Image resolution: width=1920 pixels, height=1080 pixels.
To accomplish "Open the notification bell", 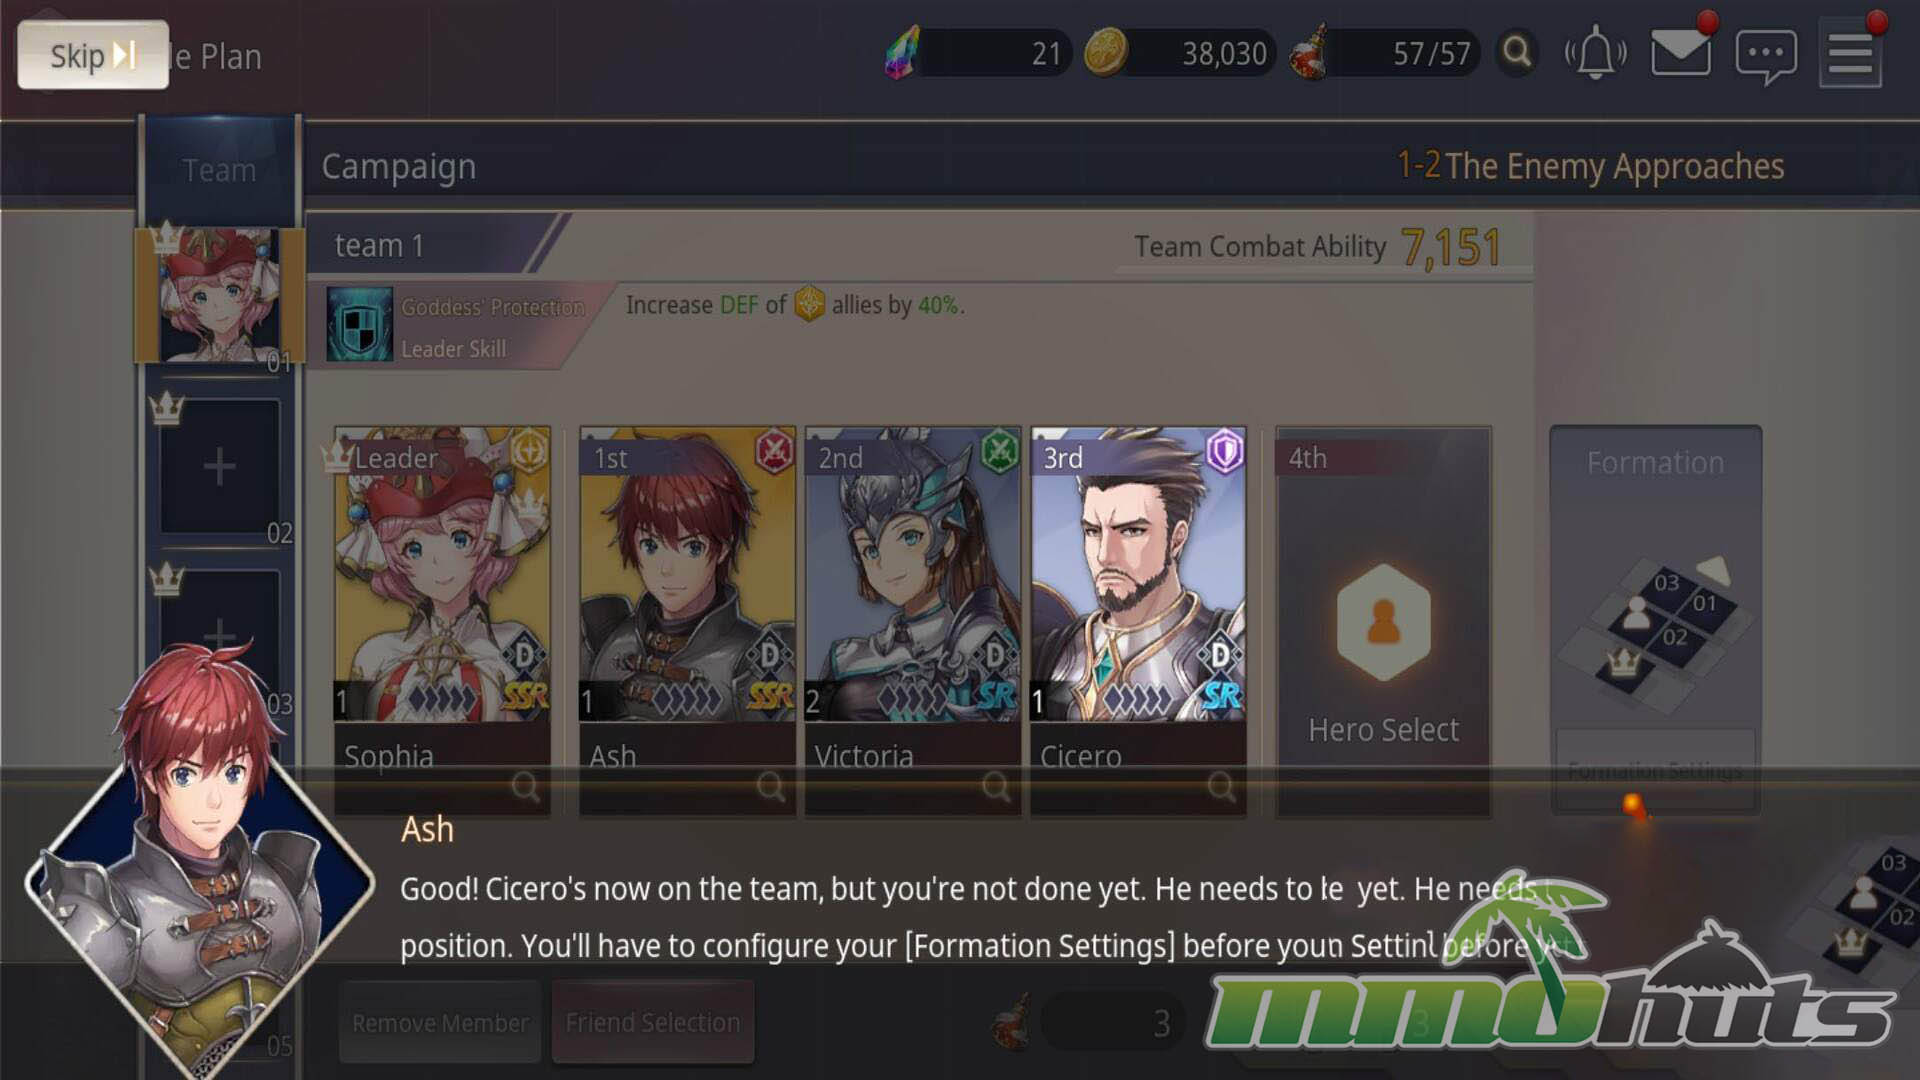I will click(1595, 52).
